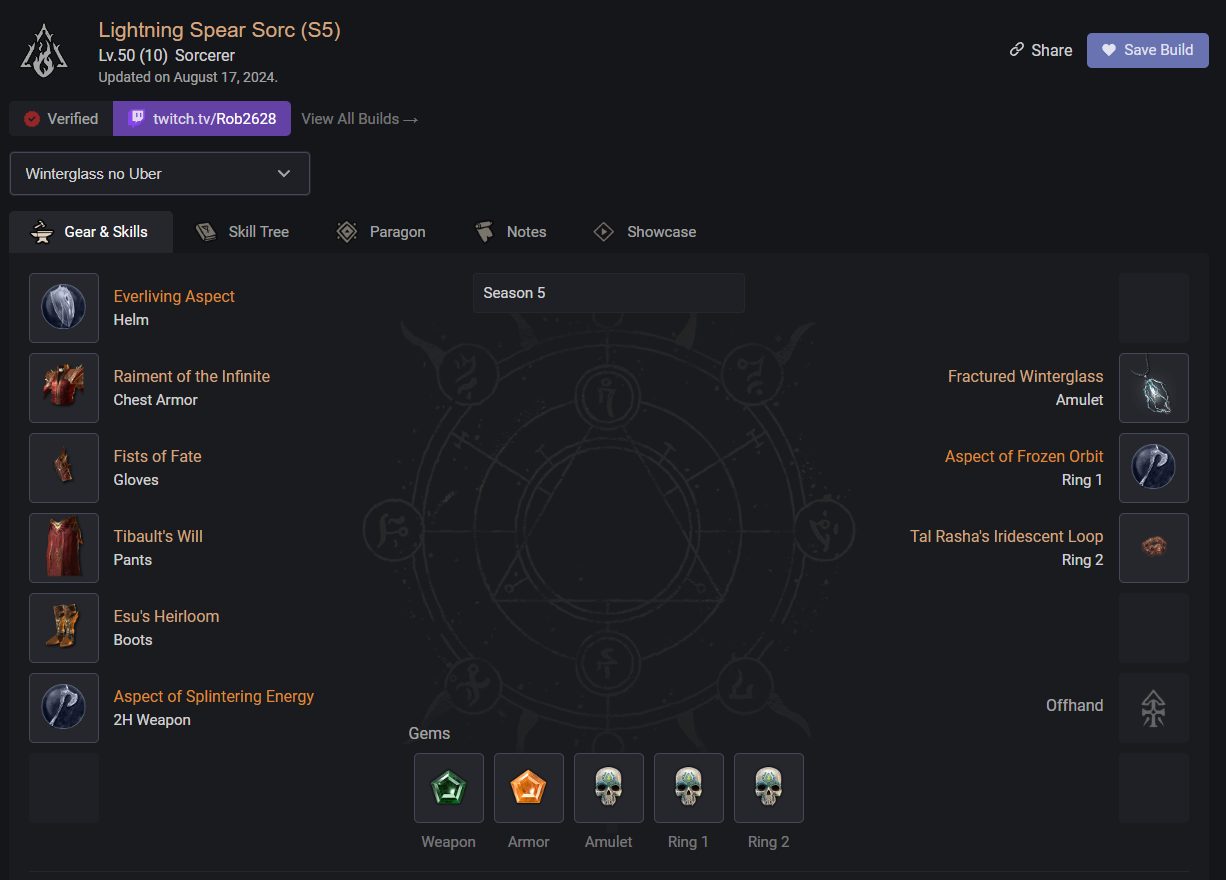
Task: Open the Showcase tab
Action: [645, 232]
